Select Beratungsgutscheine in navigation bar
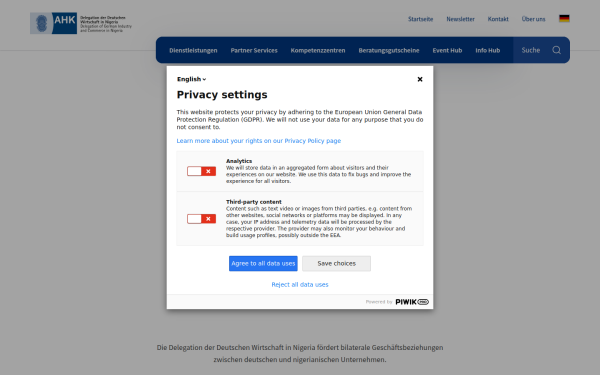 (389, 51)
